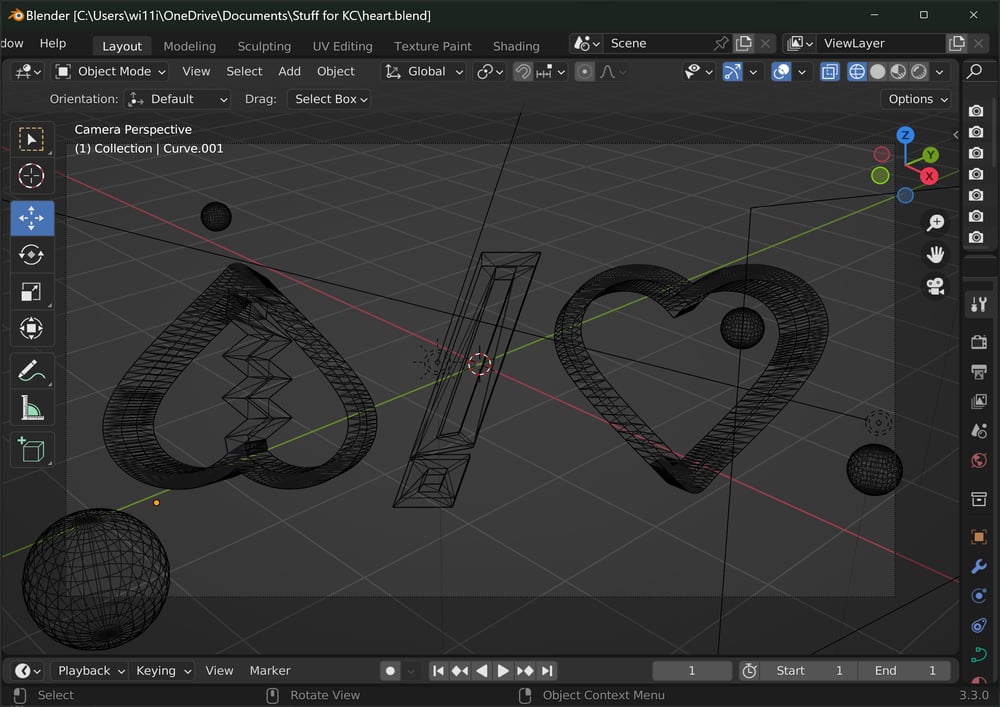Open the Output properties tab
The height and width of the screenshot is (707, 1000).
pyautogui.click(x=979, y=372)
